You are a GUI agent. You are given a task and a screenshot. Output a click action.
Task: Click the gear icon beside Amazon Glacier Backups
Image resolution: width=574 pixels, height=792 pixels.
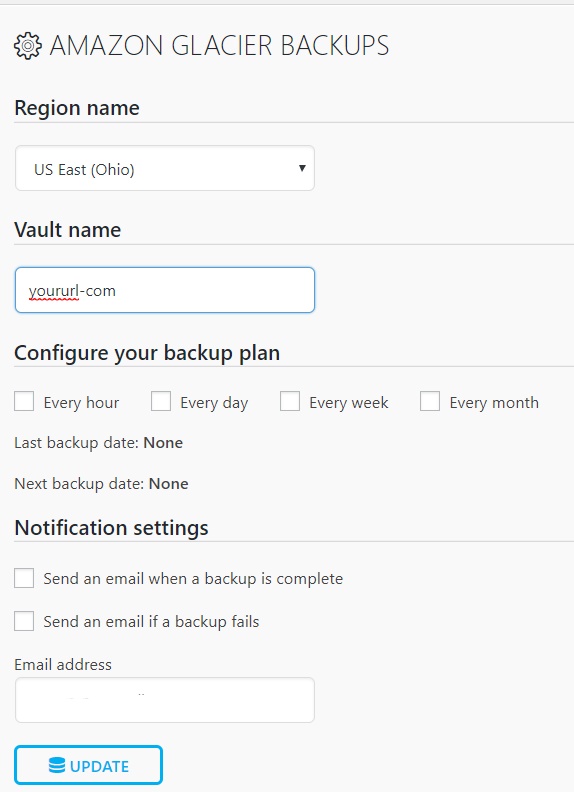click(28, 46)
